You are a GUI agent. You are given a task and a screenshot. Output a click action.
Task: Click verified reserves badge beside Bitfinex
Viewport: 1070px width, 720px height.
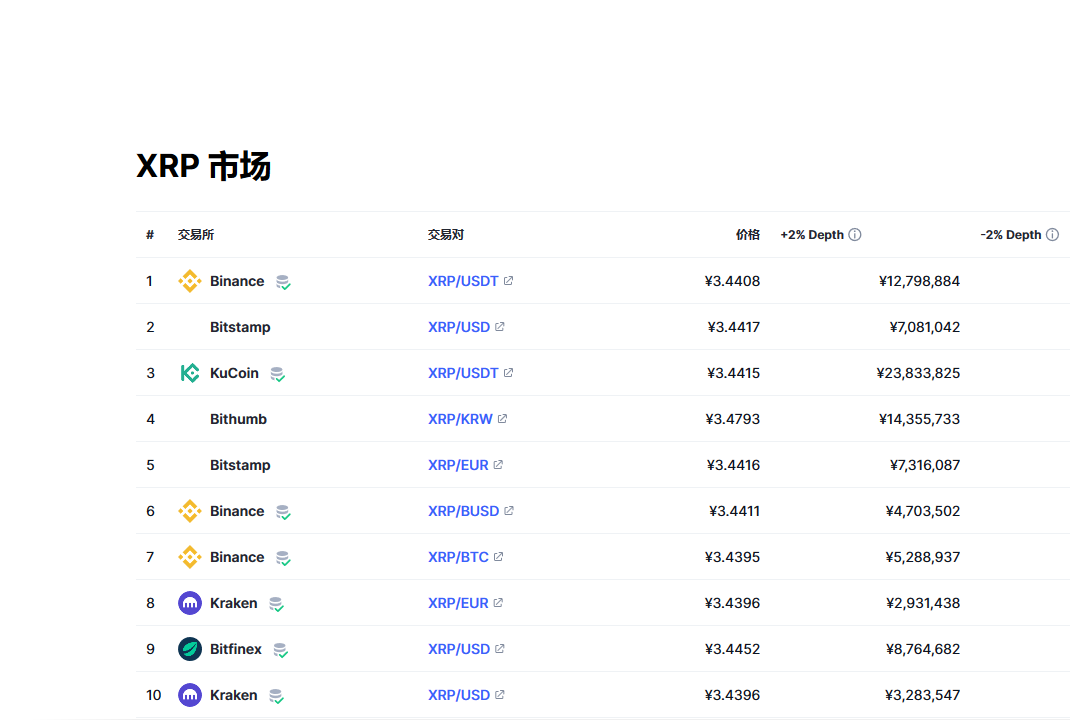point(280,650)
